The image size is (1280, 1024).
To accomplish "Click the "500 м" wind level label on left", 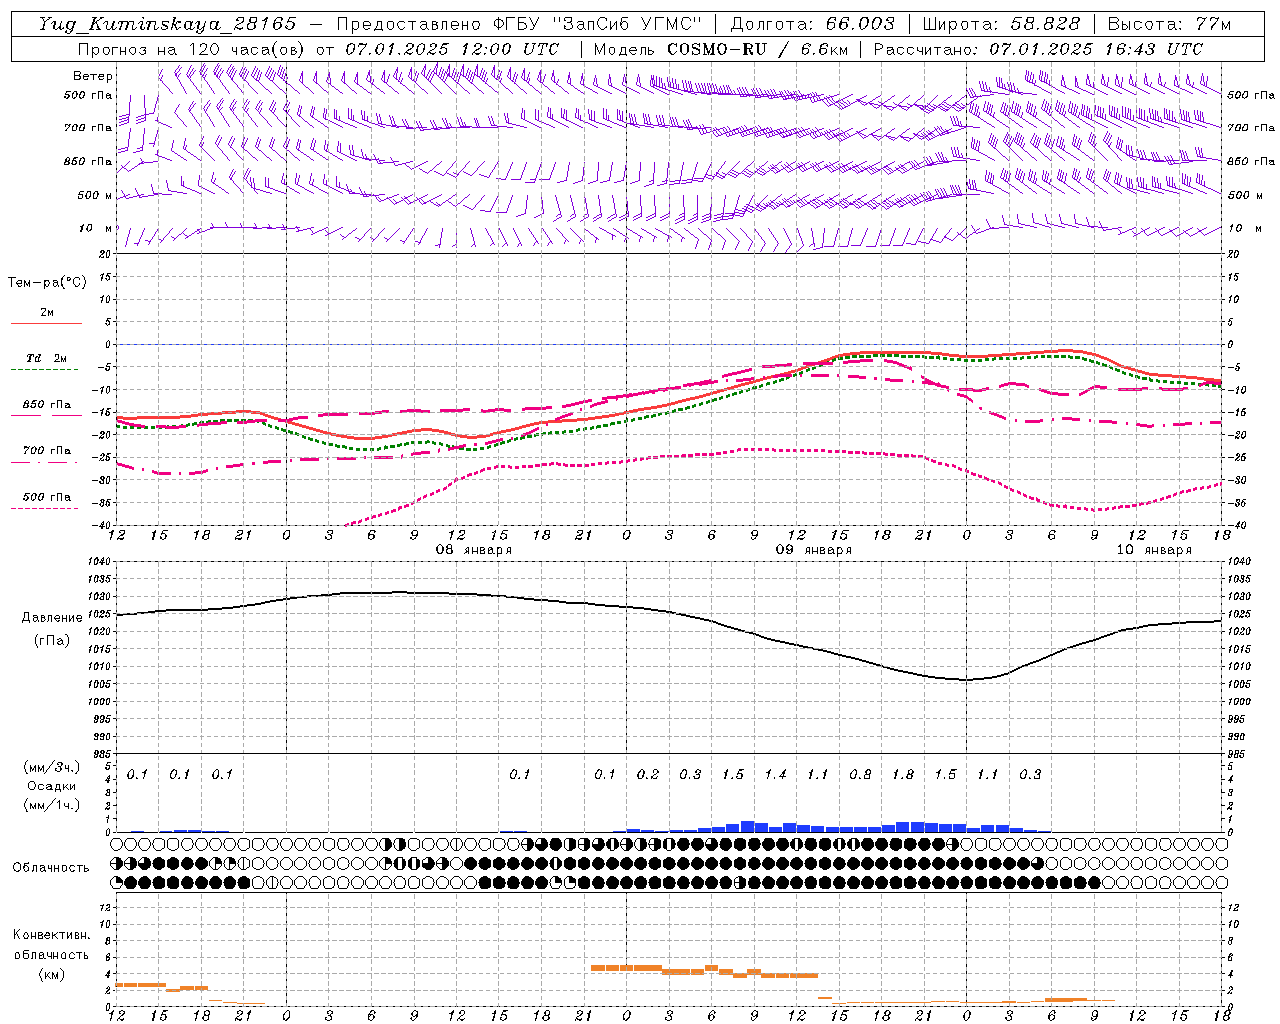I will pos(94,195).
